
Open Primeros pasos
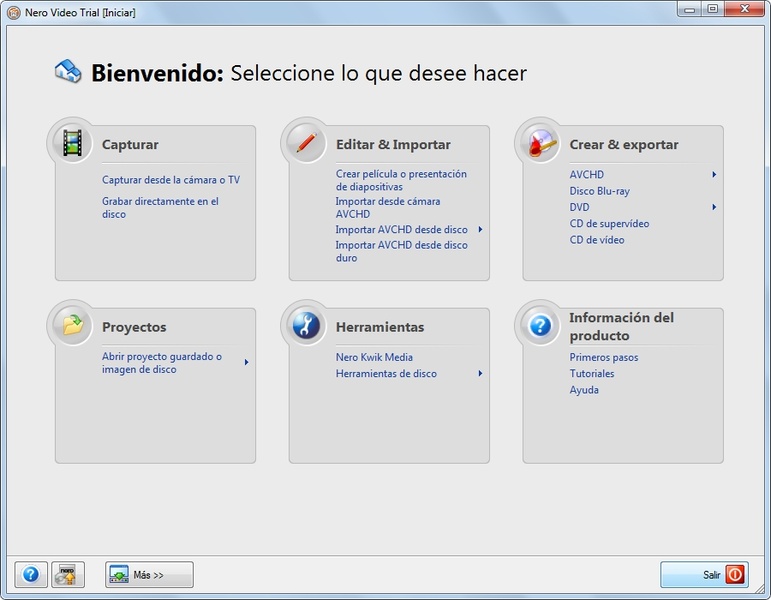coord(604,358)
